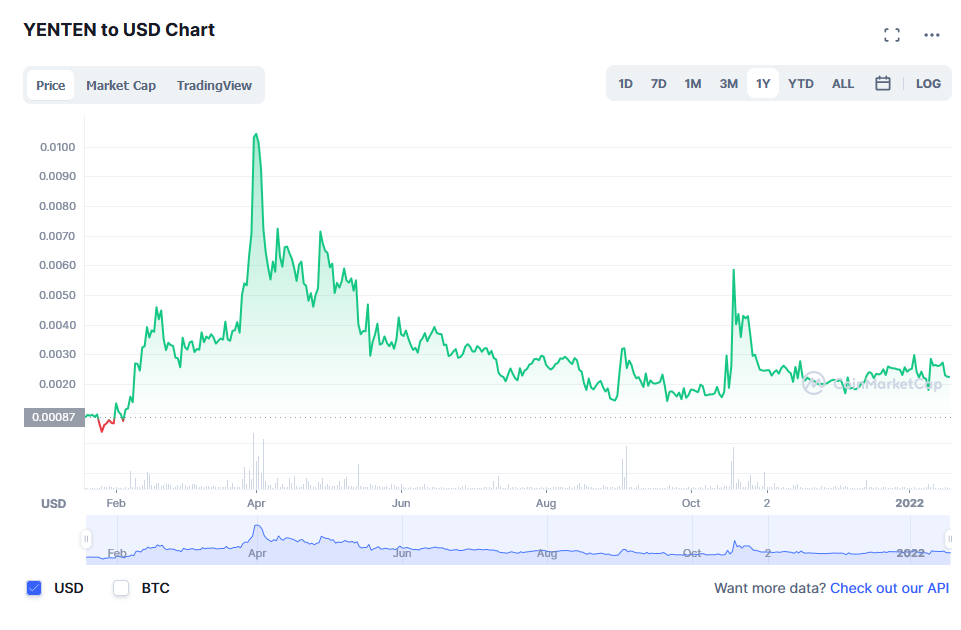
Task: Grab the right handle of range navigator
Action: (x=949, y=539)
